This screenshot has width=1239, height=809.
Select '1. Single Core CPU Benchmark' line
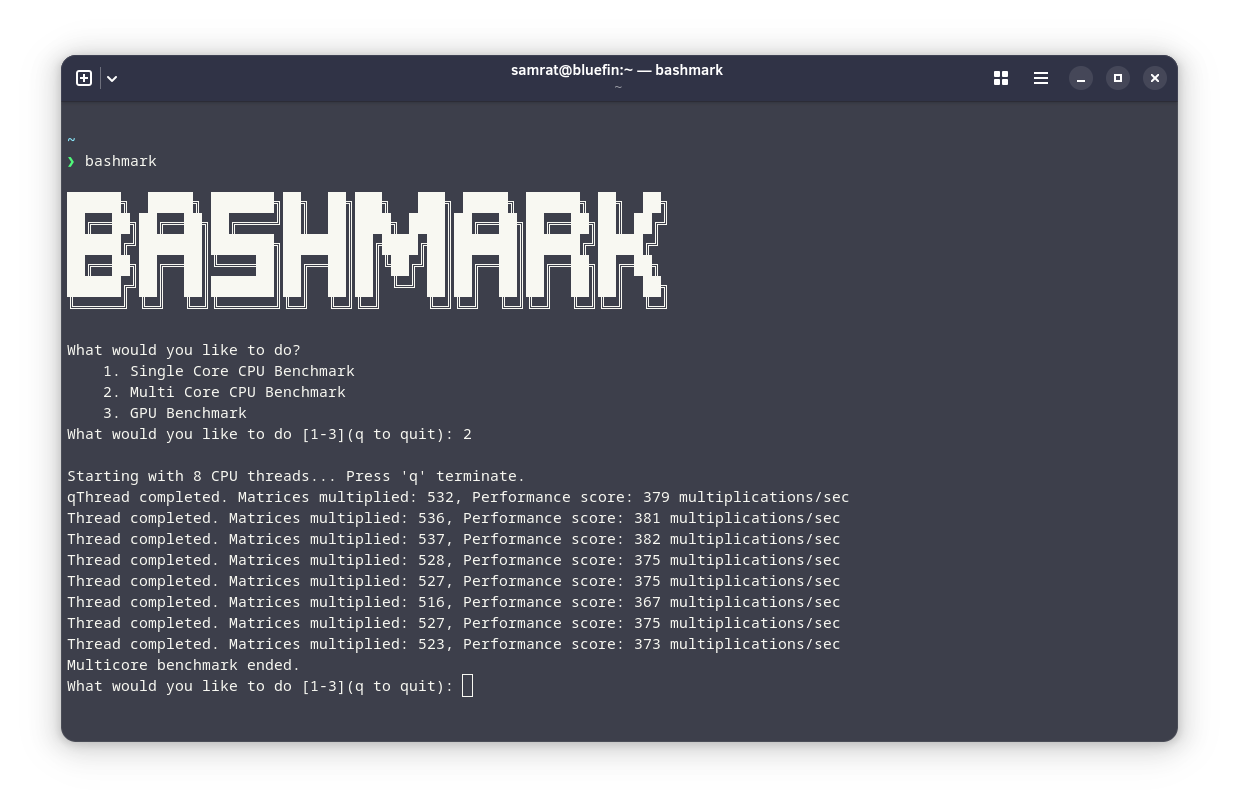(x=229, y=371)
